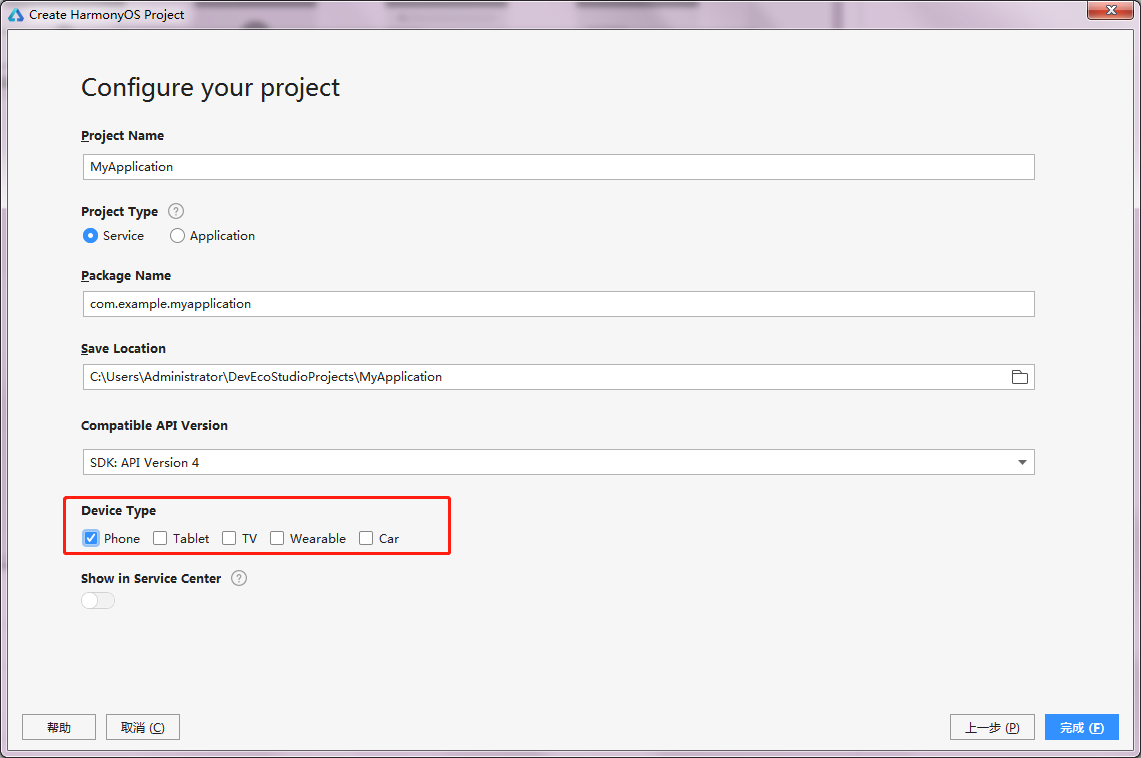Uncheck the Phone device checkbox
The width and height of the screenshot is (1141, 758).
click(x=91, y=538)
